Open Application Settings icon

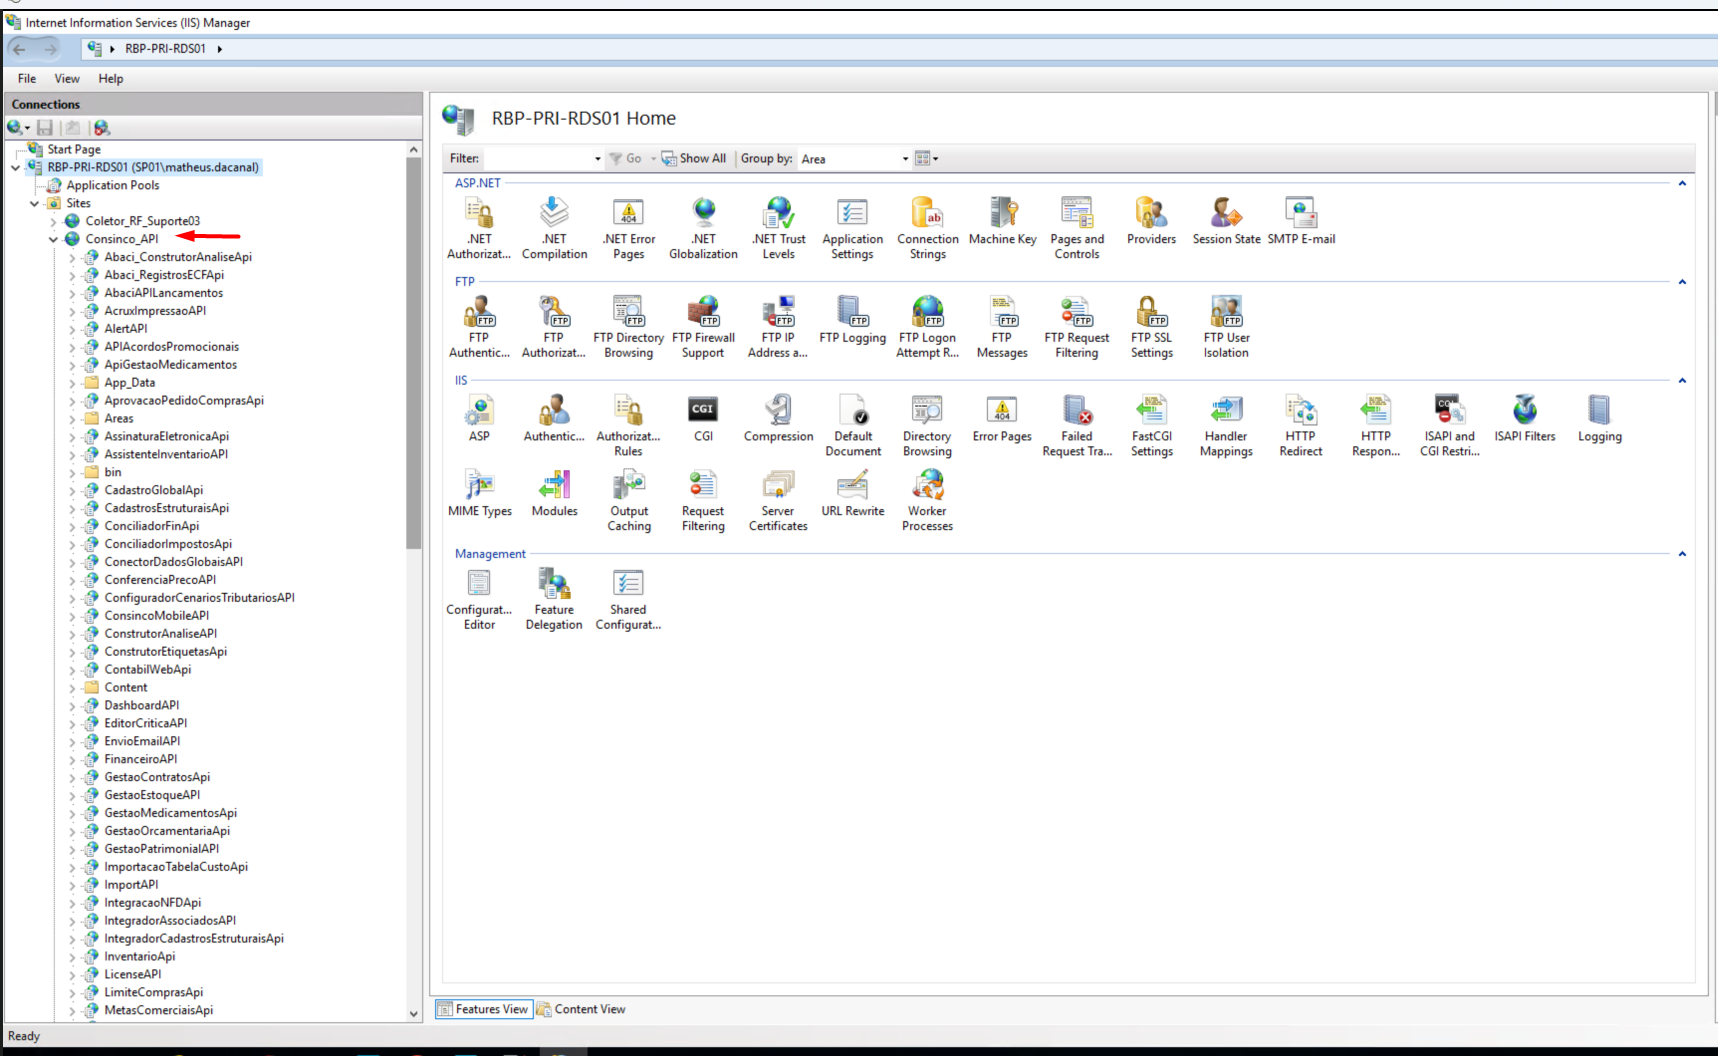tap(852, 228)
